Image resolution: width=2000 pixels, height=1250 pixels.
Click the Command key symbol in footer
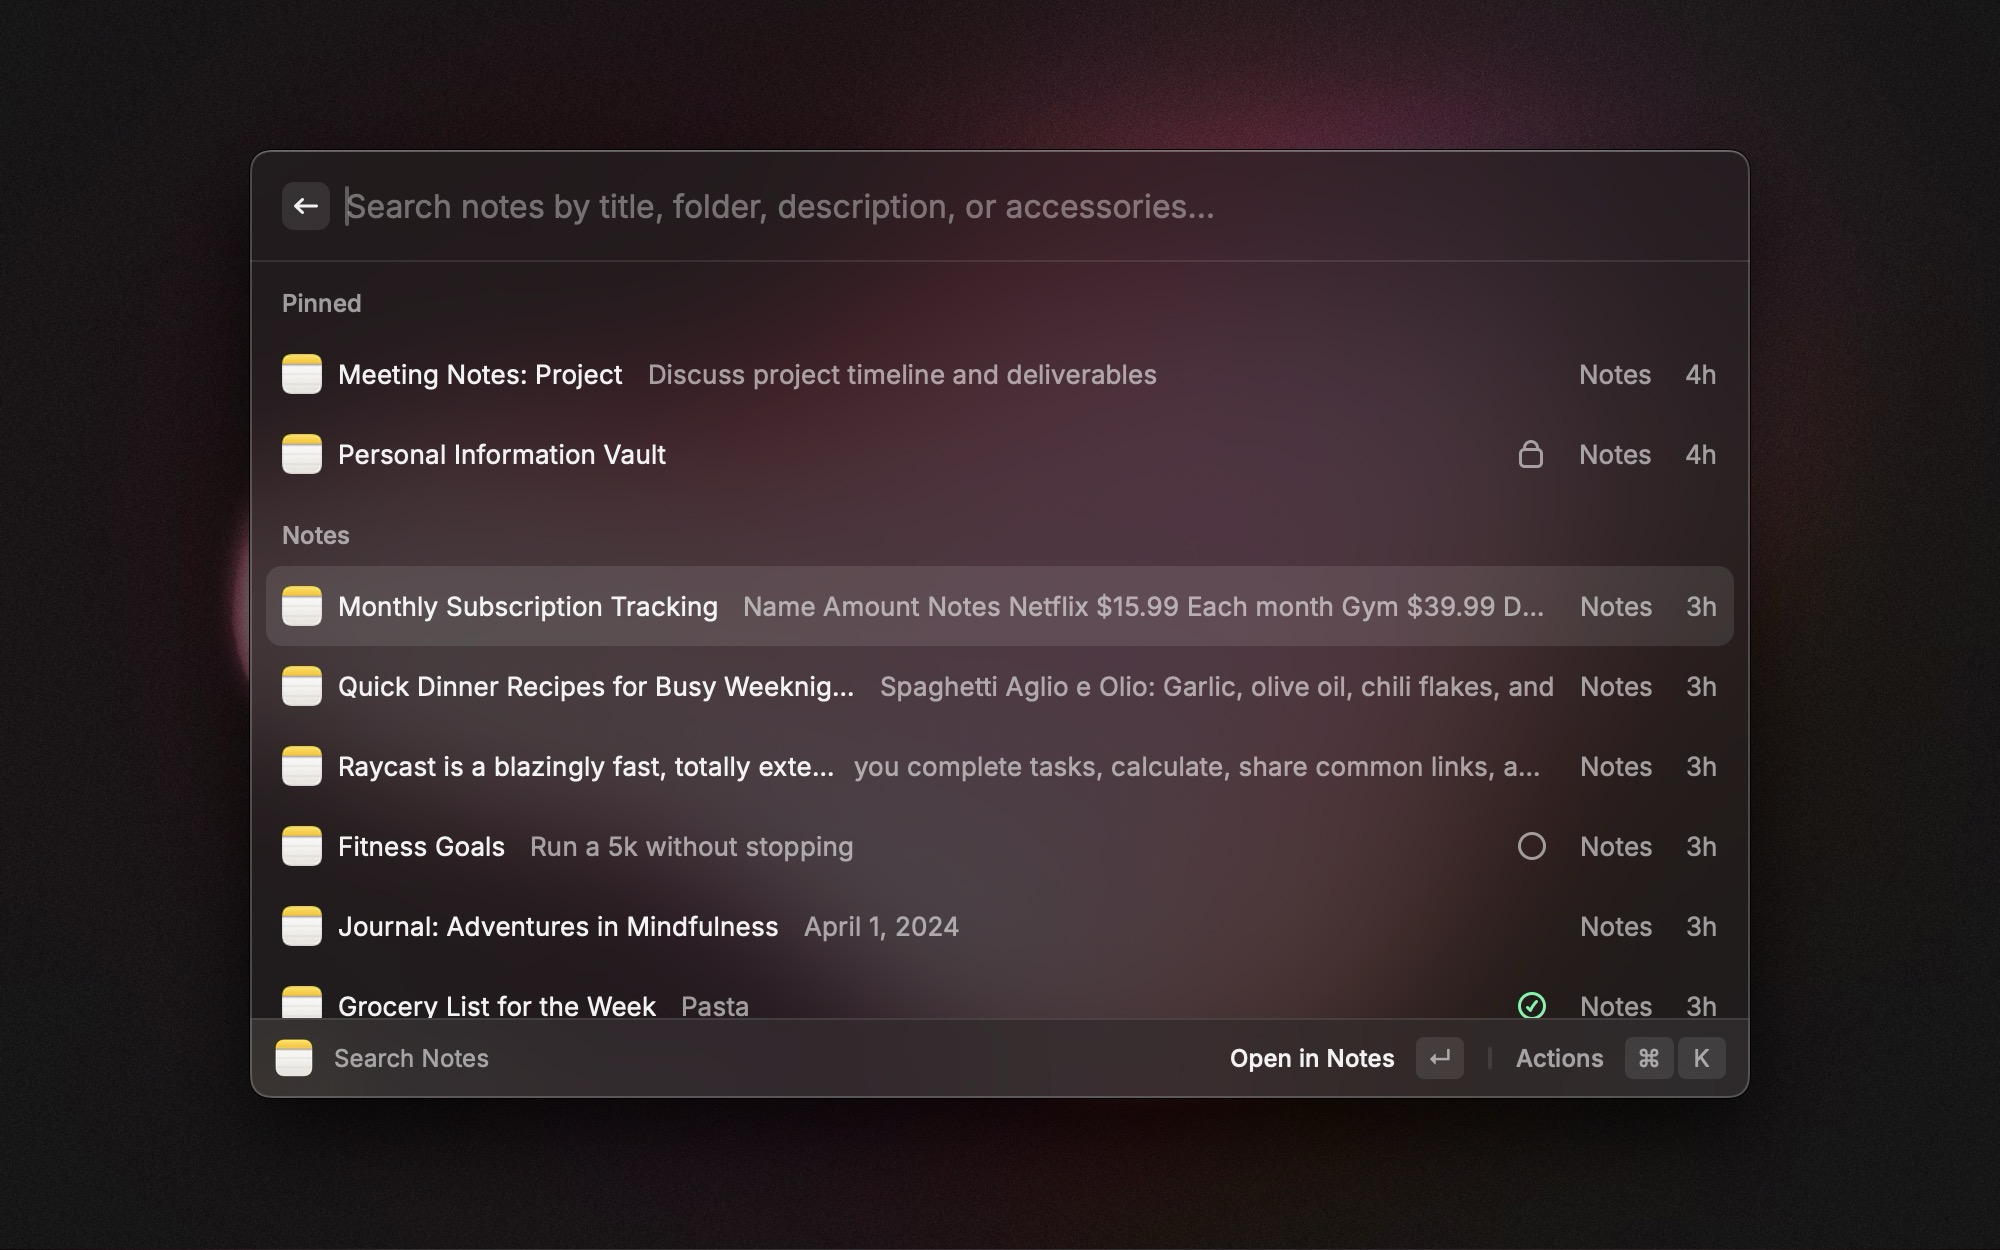[1648, 1058]
